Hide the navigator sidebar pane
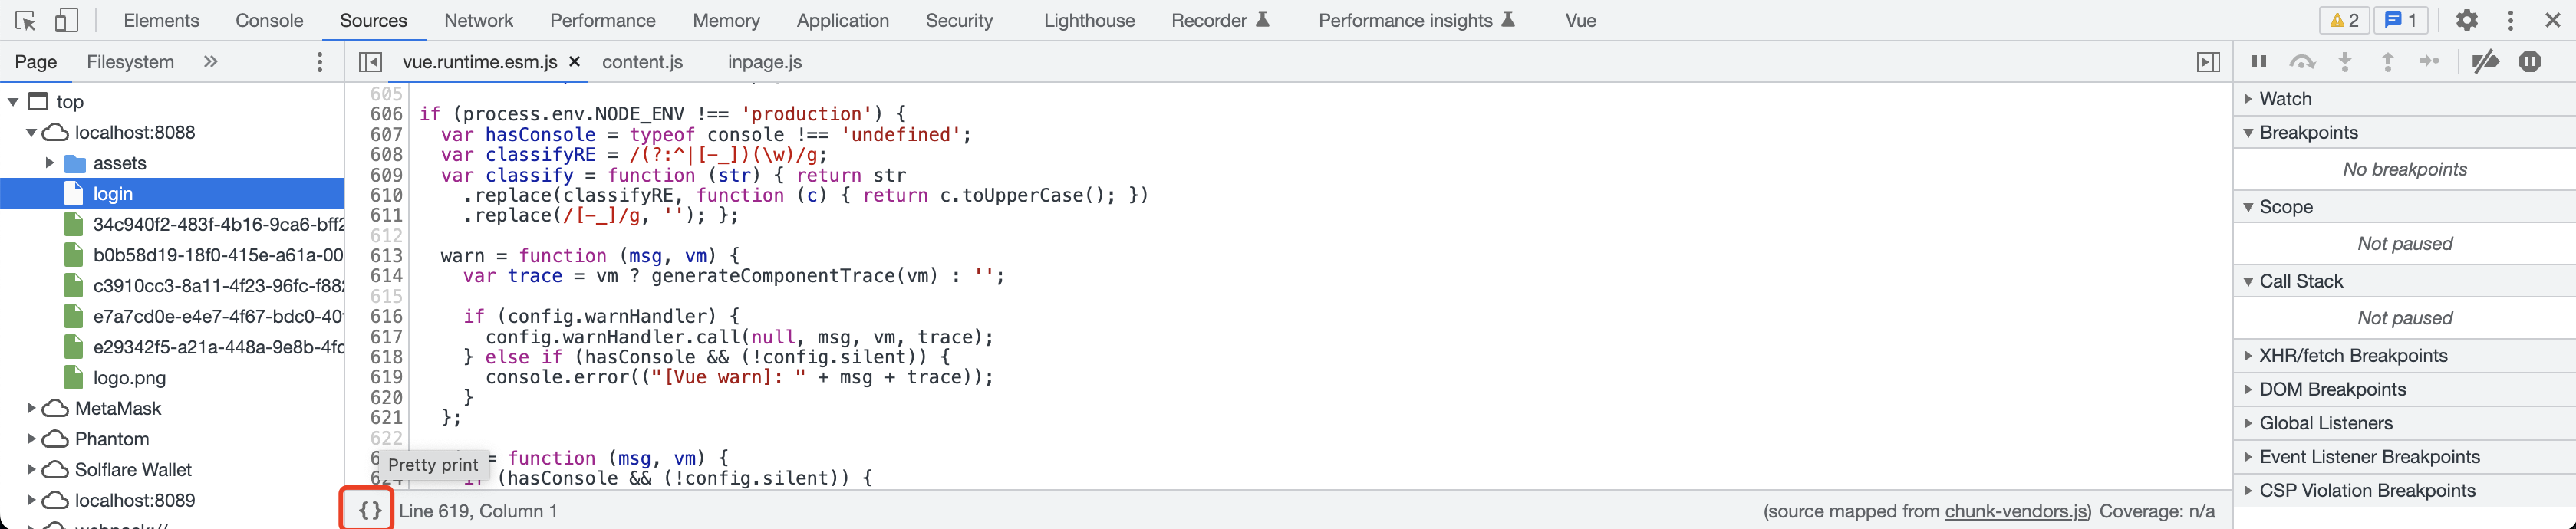The width and height of the screenshot is (2576, 529). [370, 62]
